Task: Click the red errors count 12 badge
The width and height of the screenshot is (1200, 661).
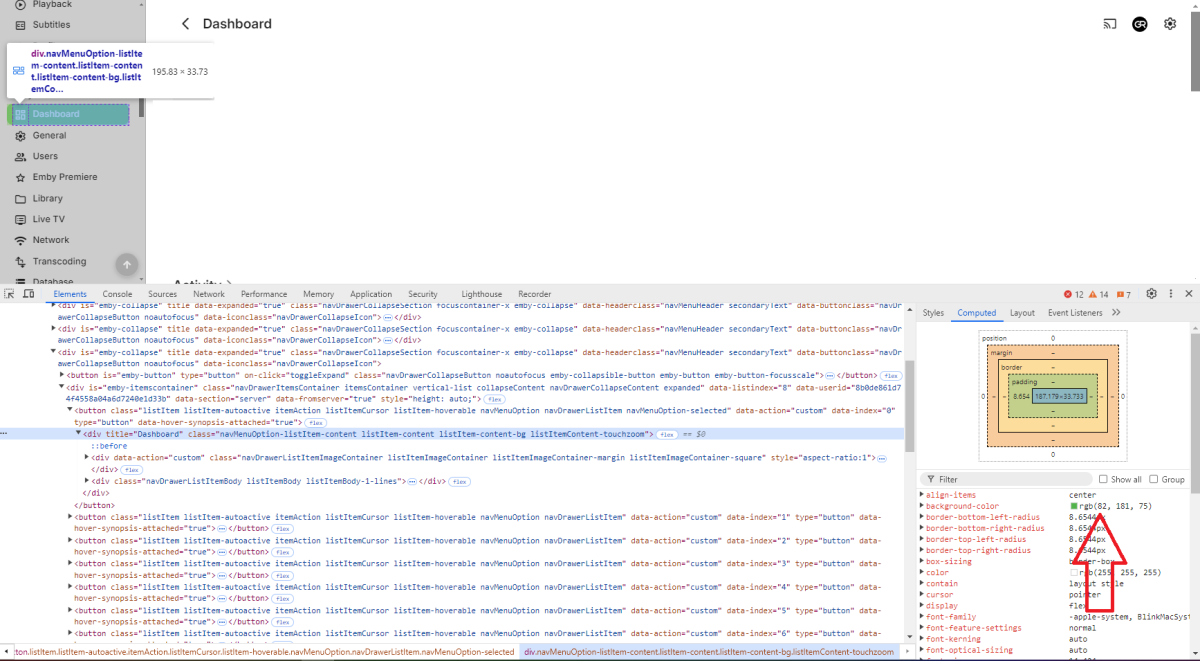Action: coord(1074,295)
